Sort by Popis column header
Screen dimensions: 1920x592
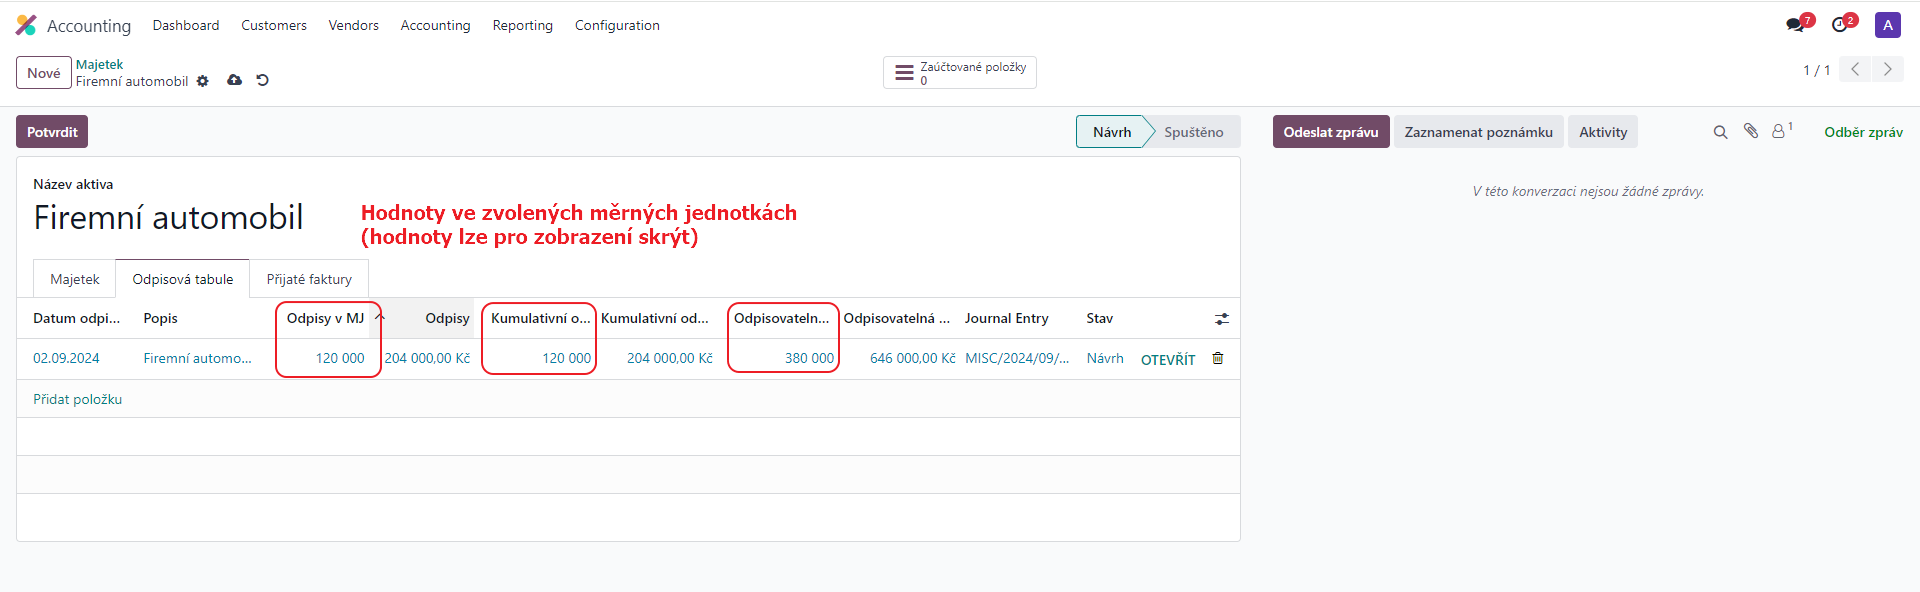point(160,318)
